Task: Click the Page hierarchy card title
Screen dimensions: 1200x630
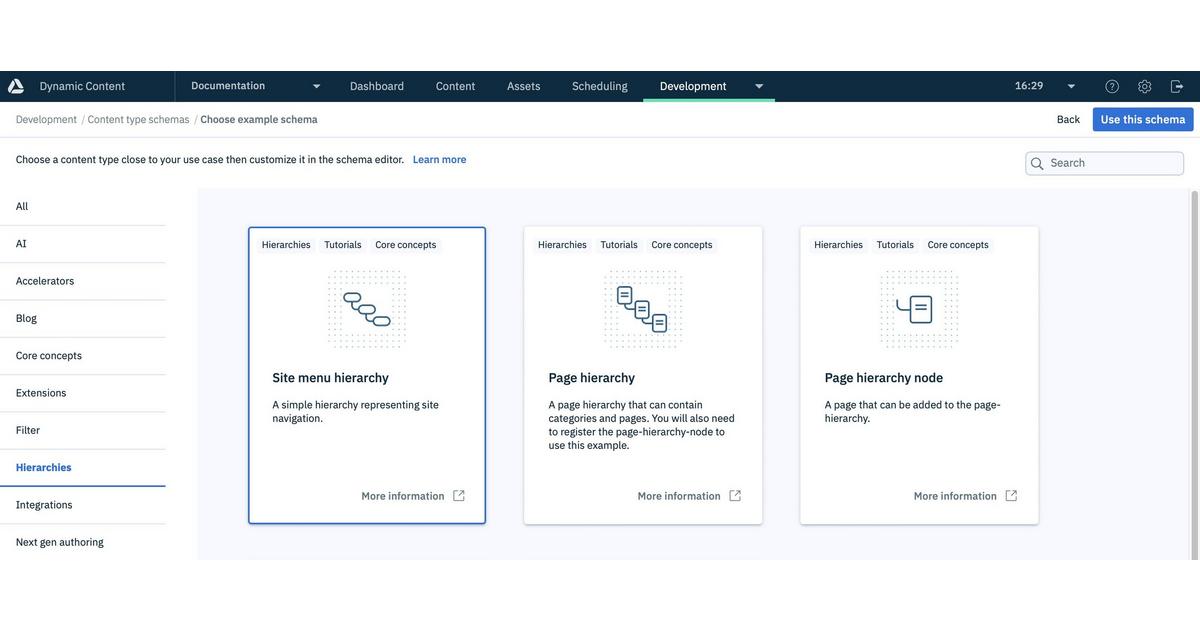Action: click(592, 378)
